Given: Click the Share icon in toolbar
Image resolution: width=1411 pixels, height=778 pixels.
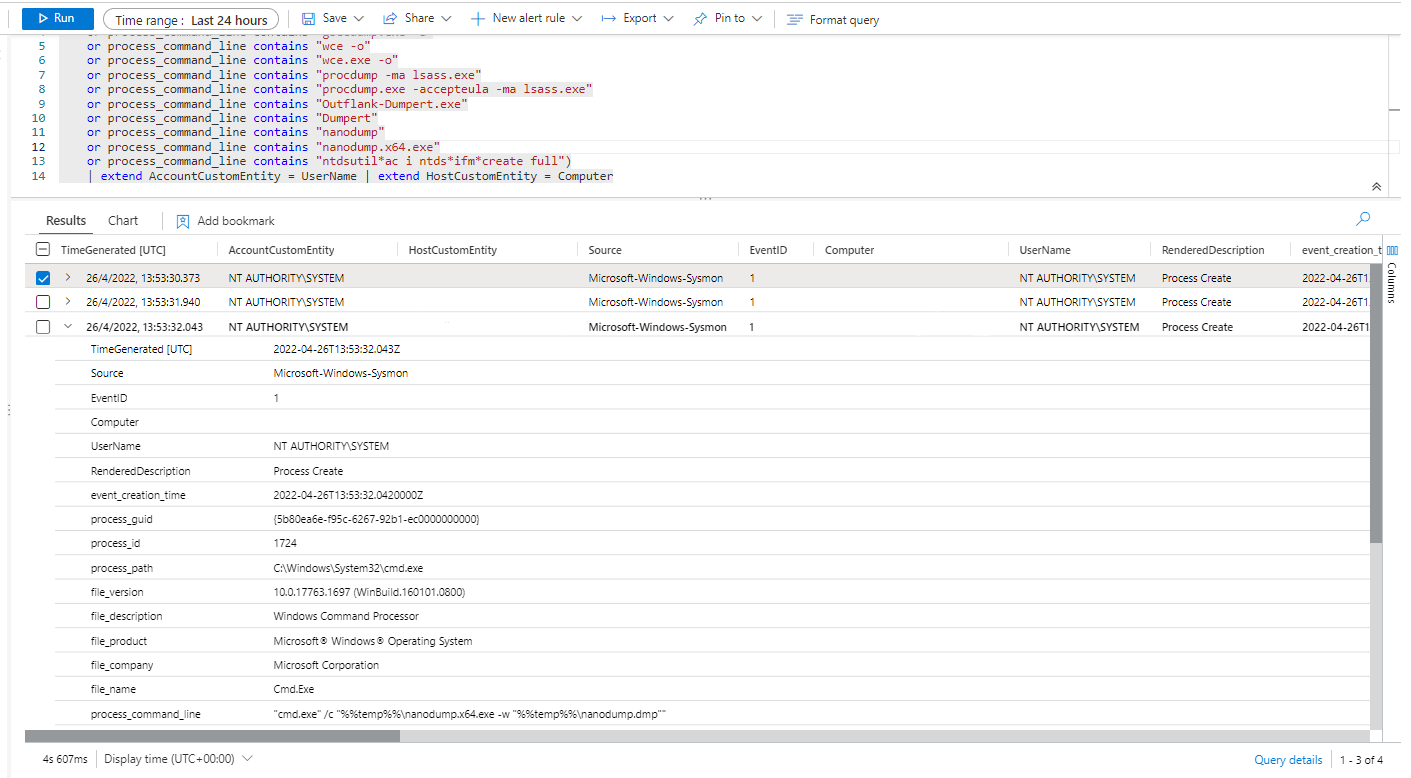Looking at the screenshot, I should coord(391,19).
